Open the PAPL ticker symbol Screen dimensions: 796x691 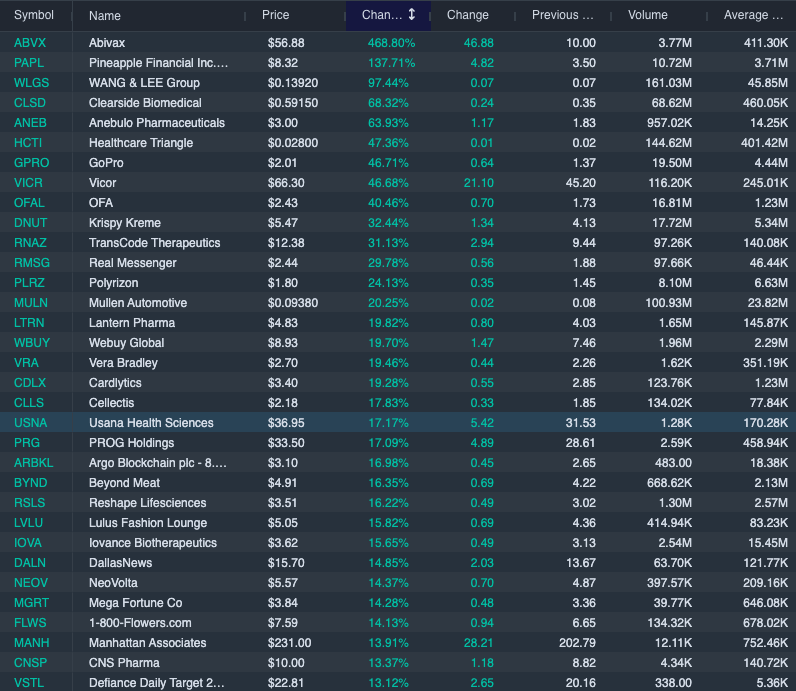(29, 63)
